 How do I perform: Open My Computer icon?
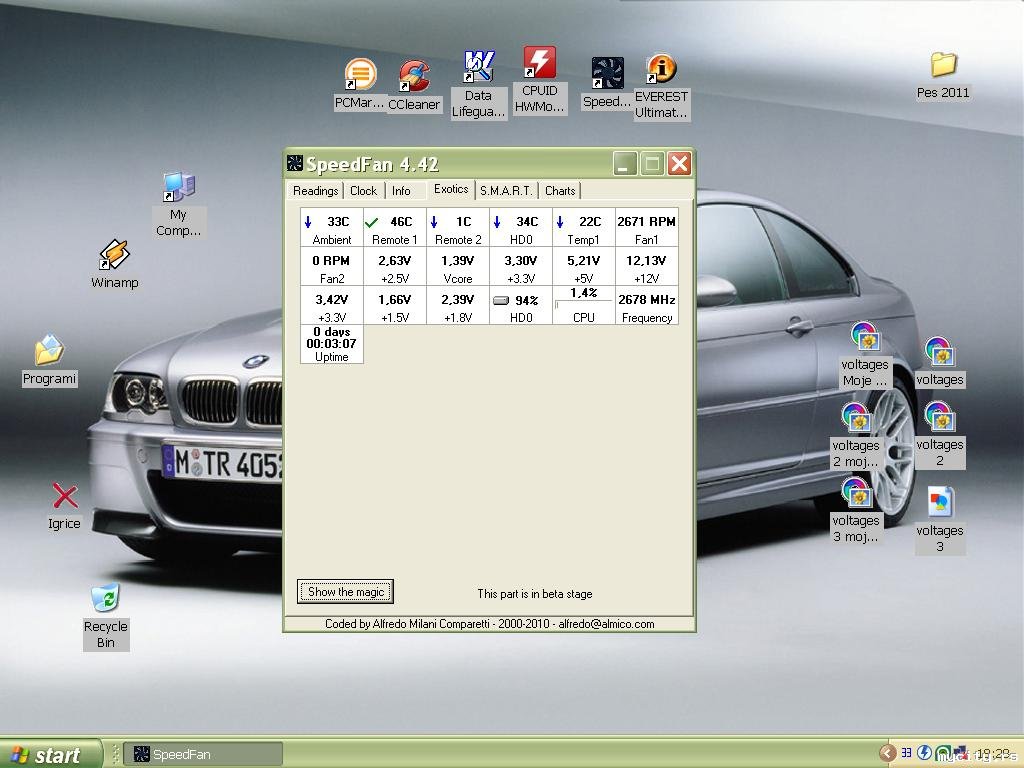(178, 187)
